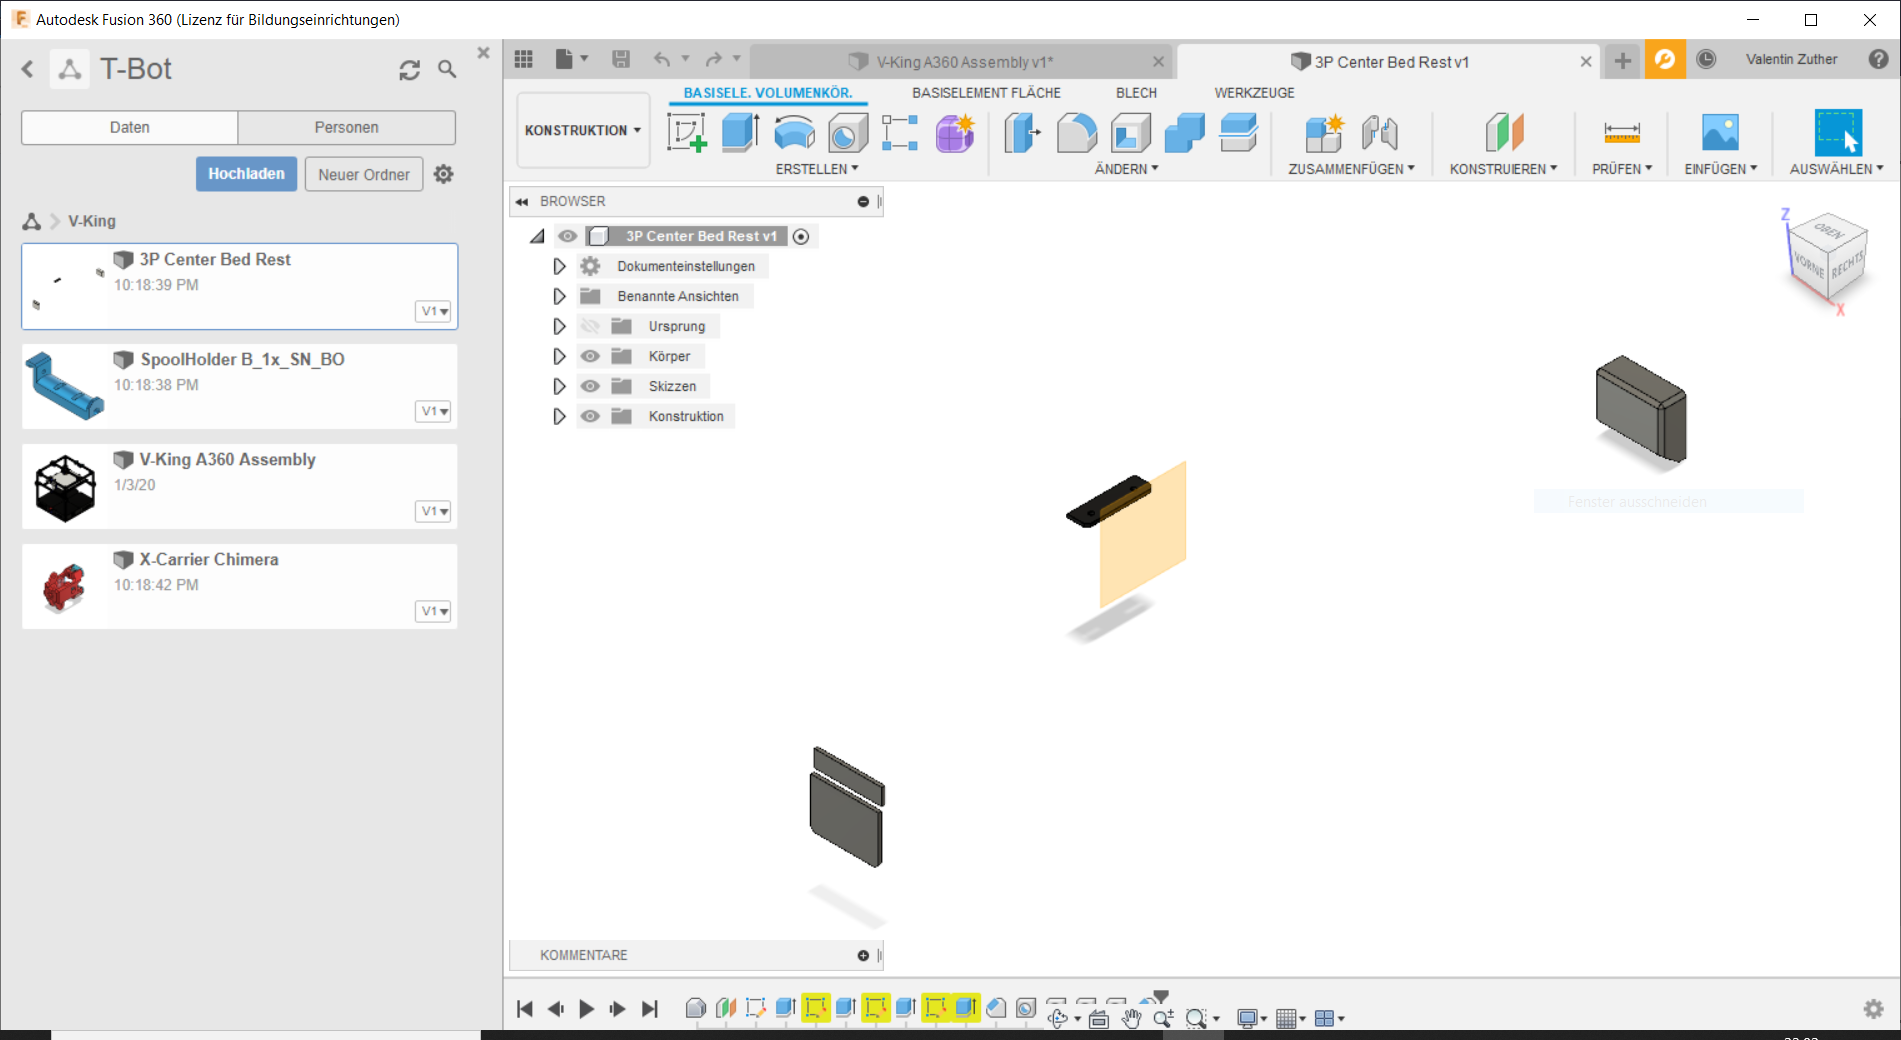Viewport: 1901px width, 1040px height.
Task: Open the job status clock icon
Action: point(1706,59)
